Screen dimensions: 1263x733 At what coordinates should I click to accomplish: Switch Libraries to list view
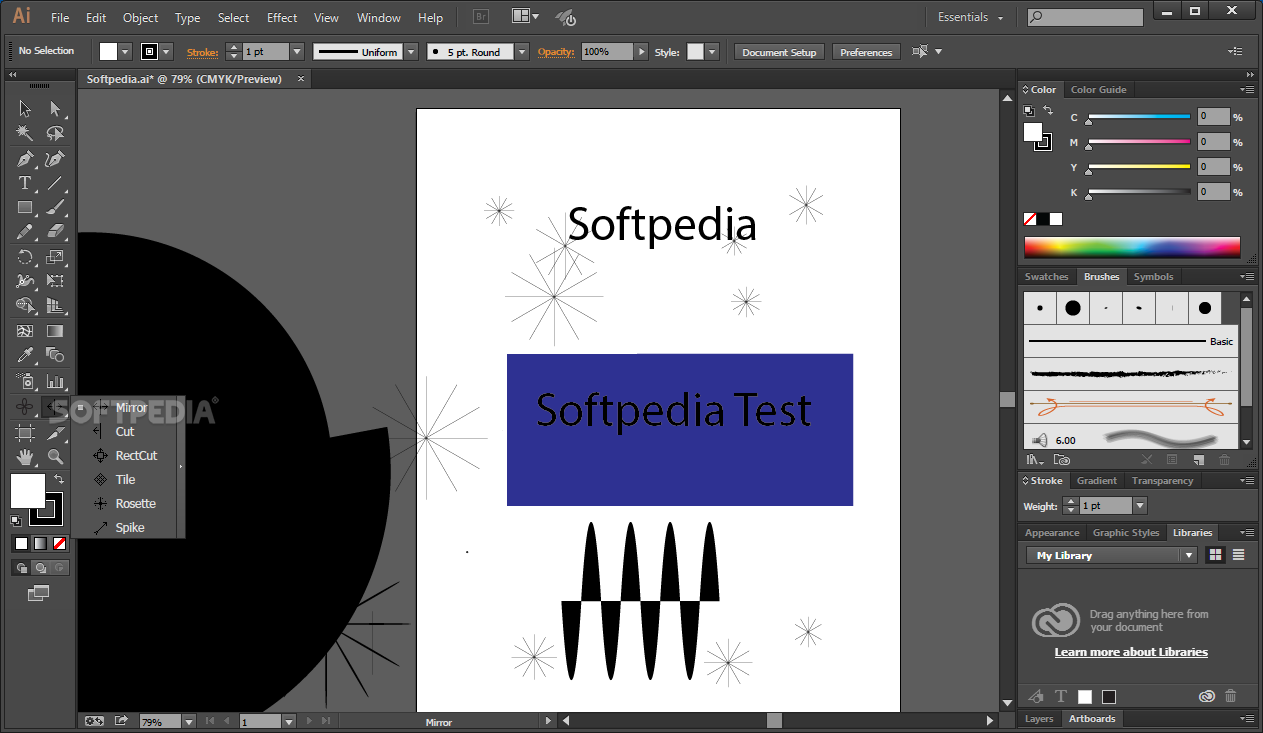pos(1238,555)
